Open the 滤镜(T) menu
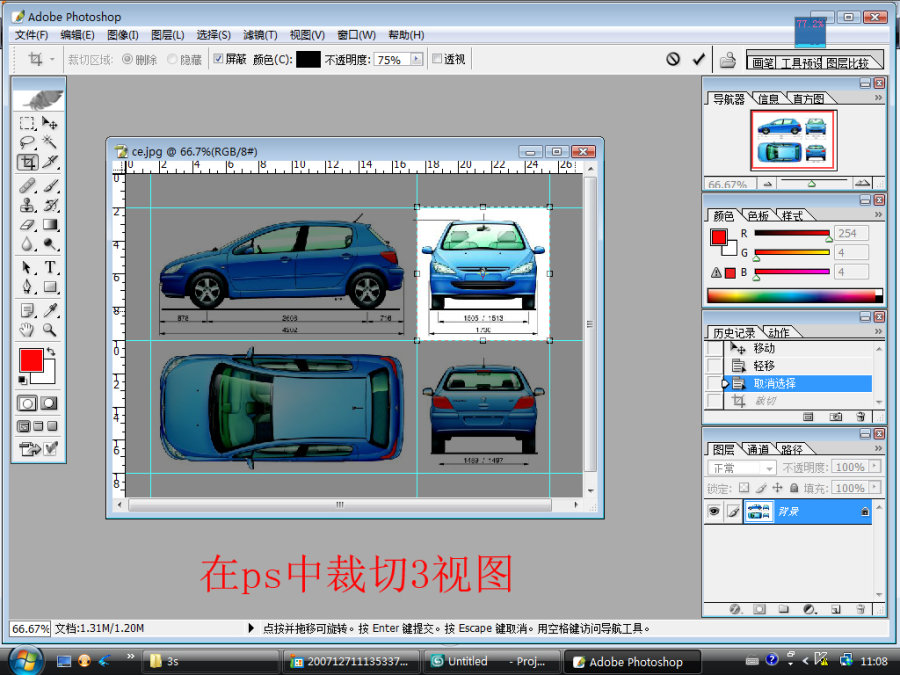900x675 pixels. pos(261,35)
